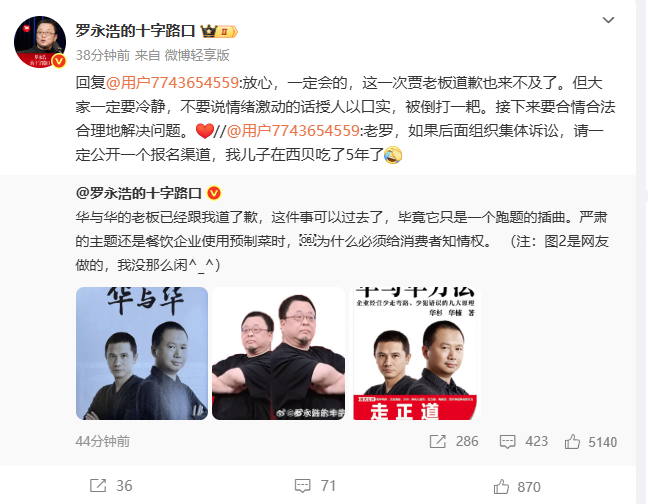This screenshot has height=504, width=648.
Task: Open the middle thumbnail of crossed-arms photo
Action: point(279,354)
